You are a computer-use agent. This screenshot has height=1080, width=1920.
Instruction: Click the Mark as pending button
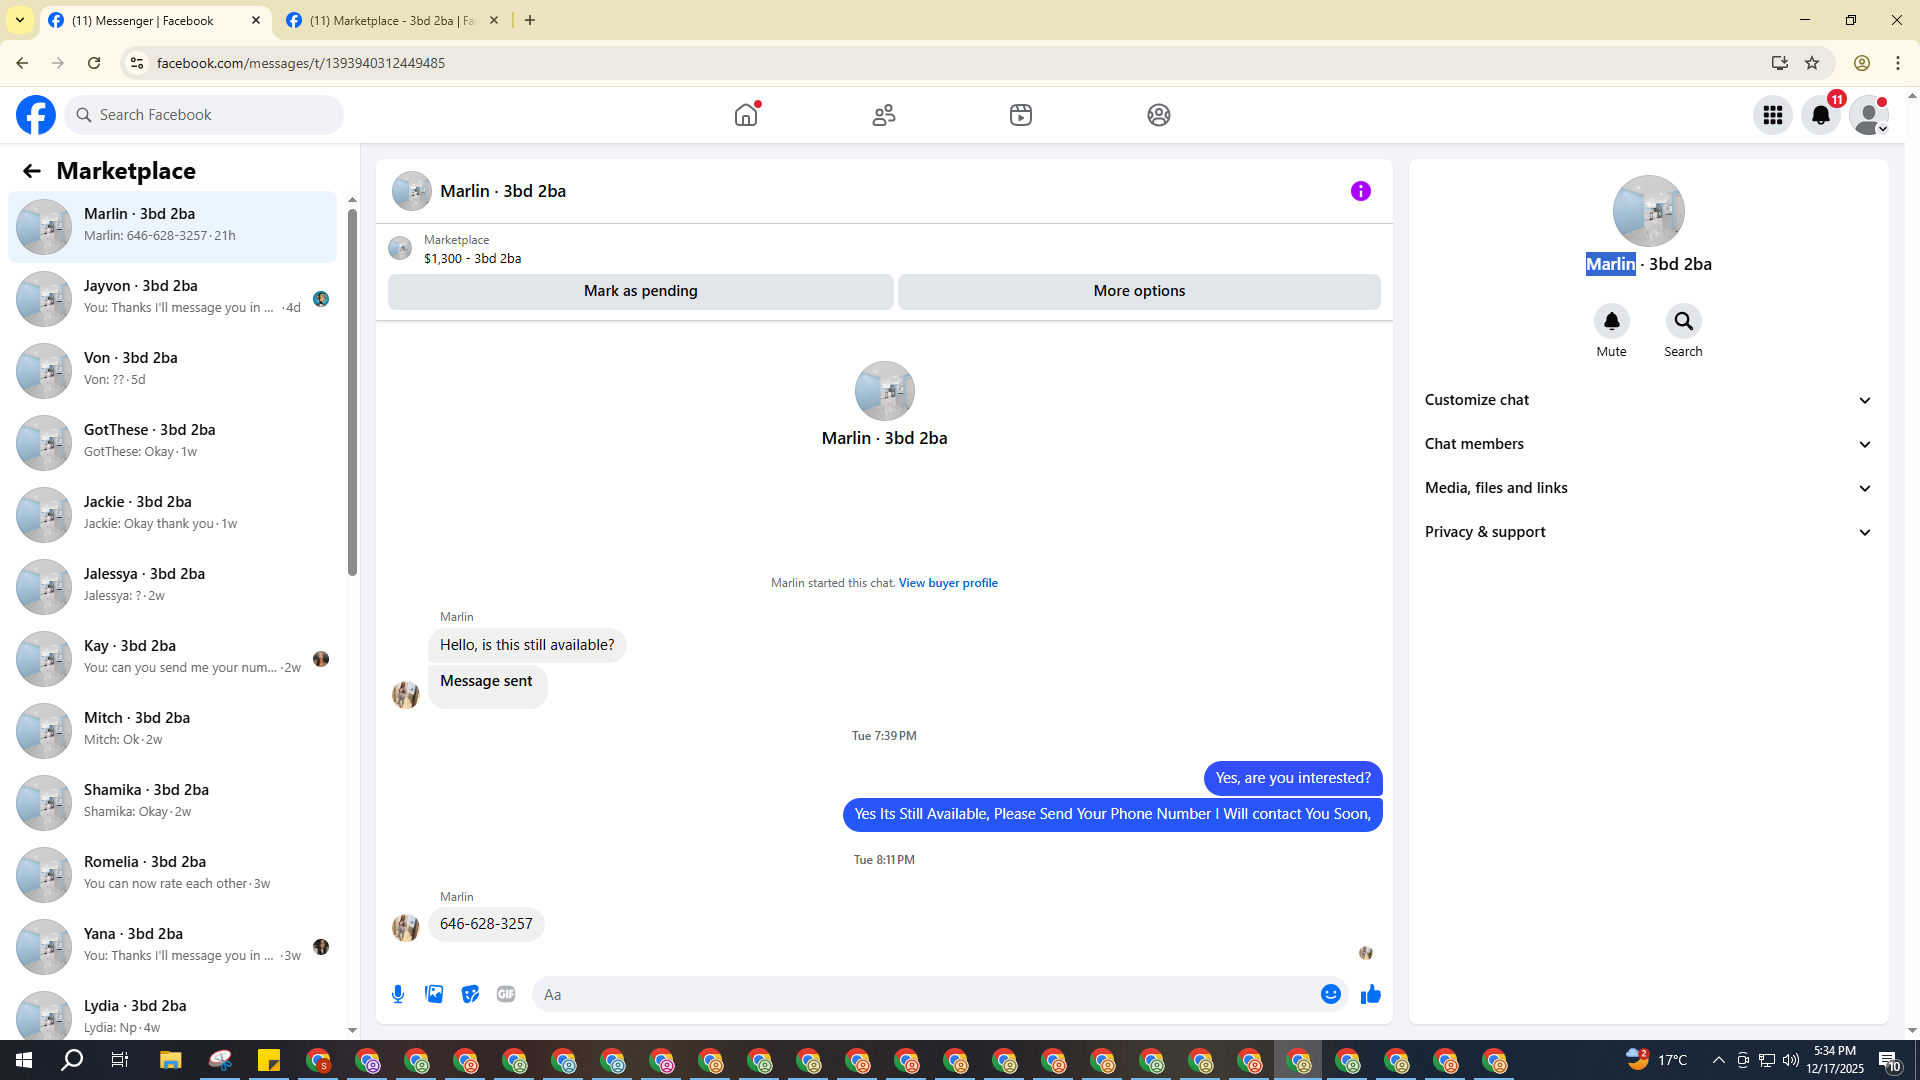[640, 291]
